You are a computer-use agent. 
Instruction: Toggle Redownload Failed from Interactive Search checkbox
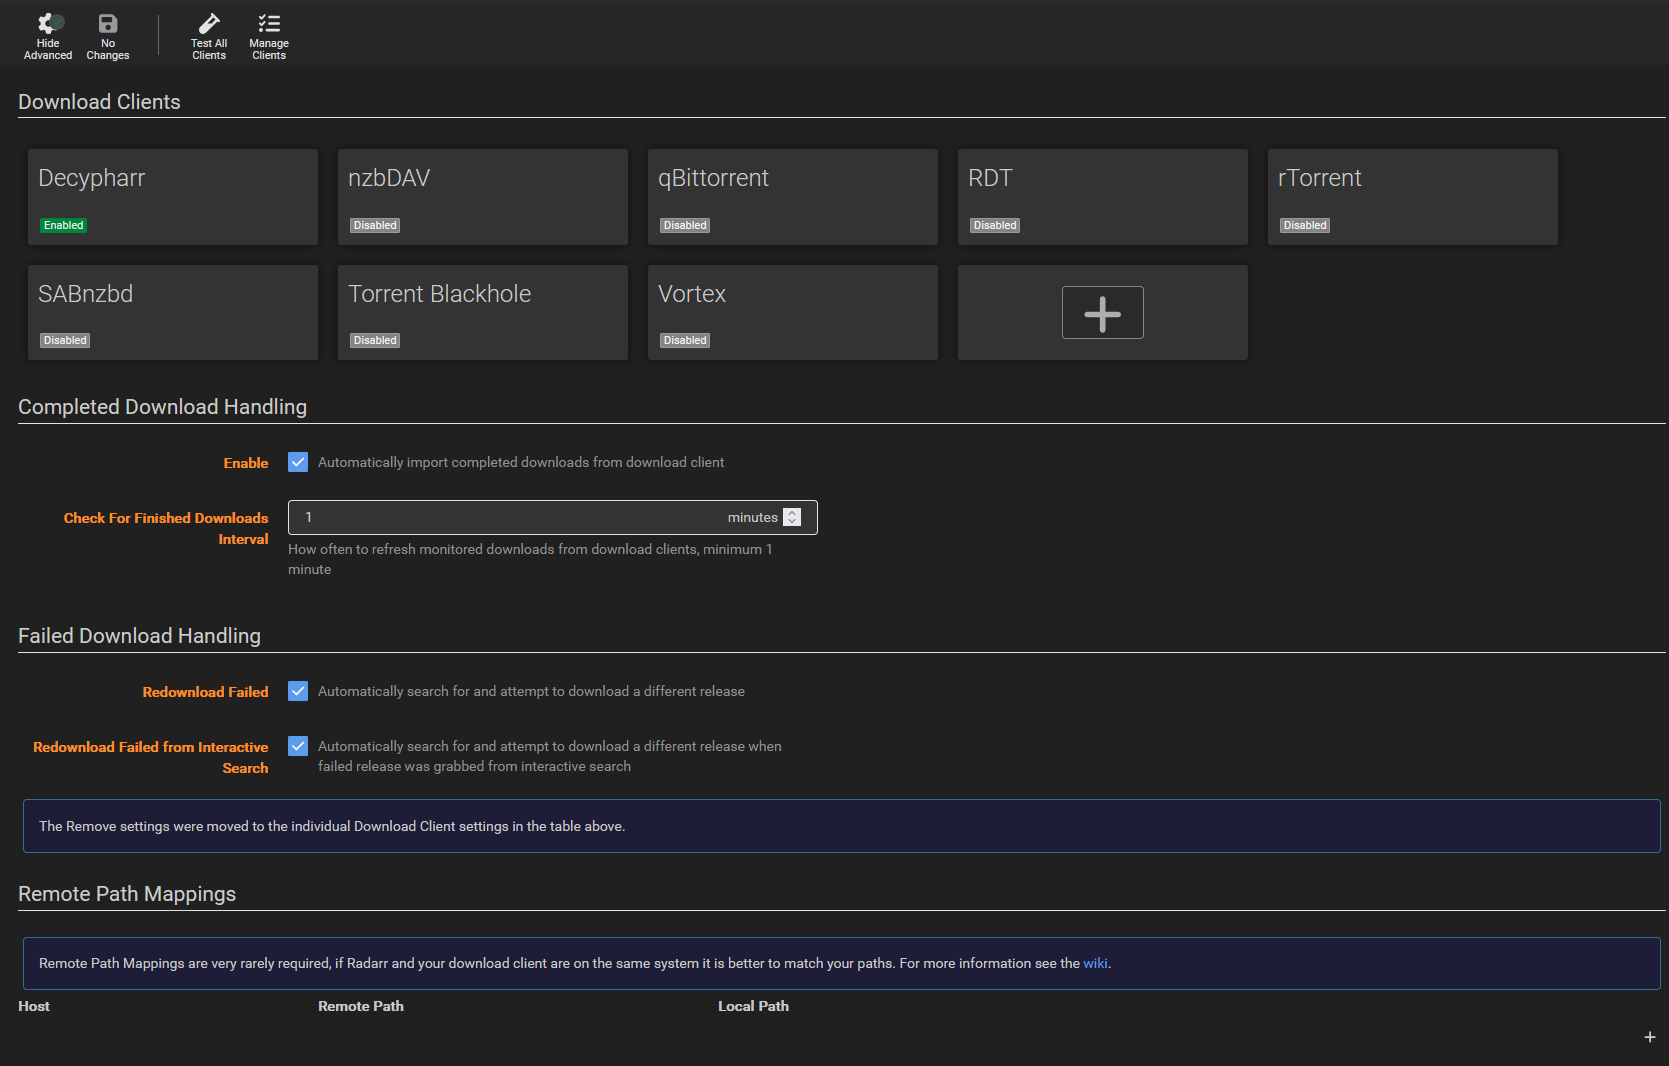[x=298, y=746]
